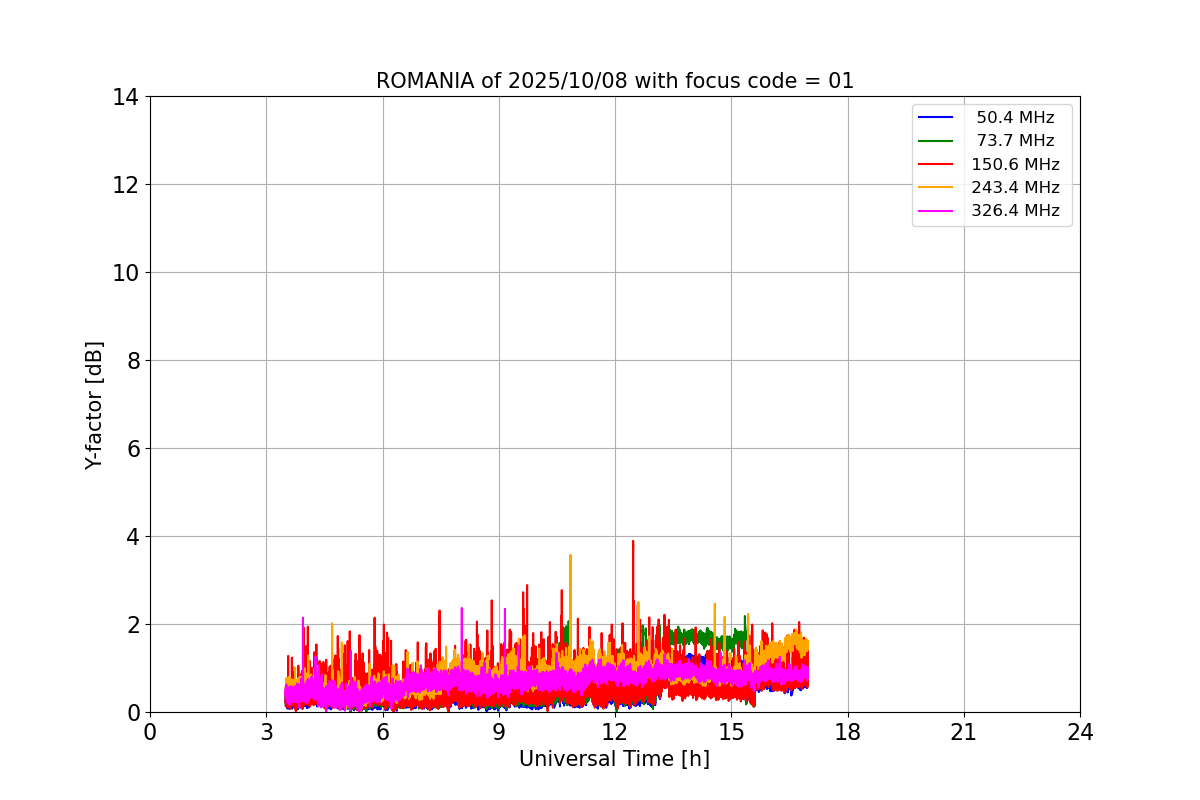Viewport: 1200px width, 800px height.
Task: Click the magenta line swatch in legend
Action: pos(936,211)
